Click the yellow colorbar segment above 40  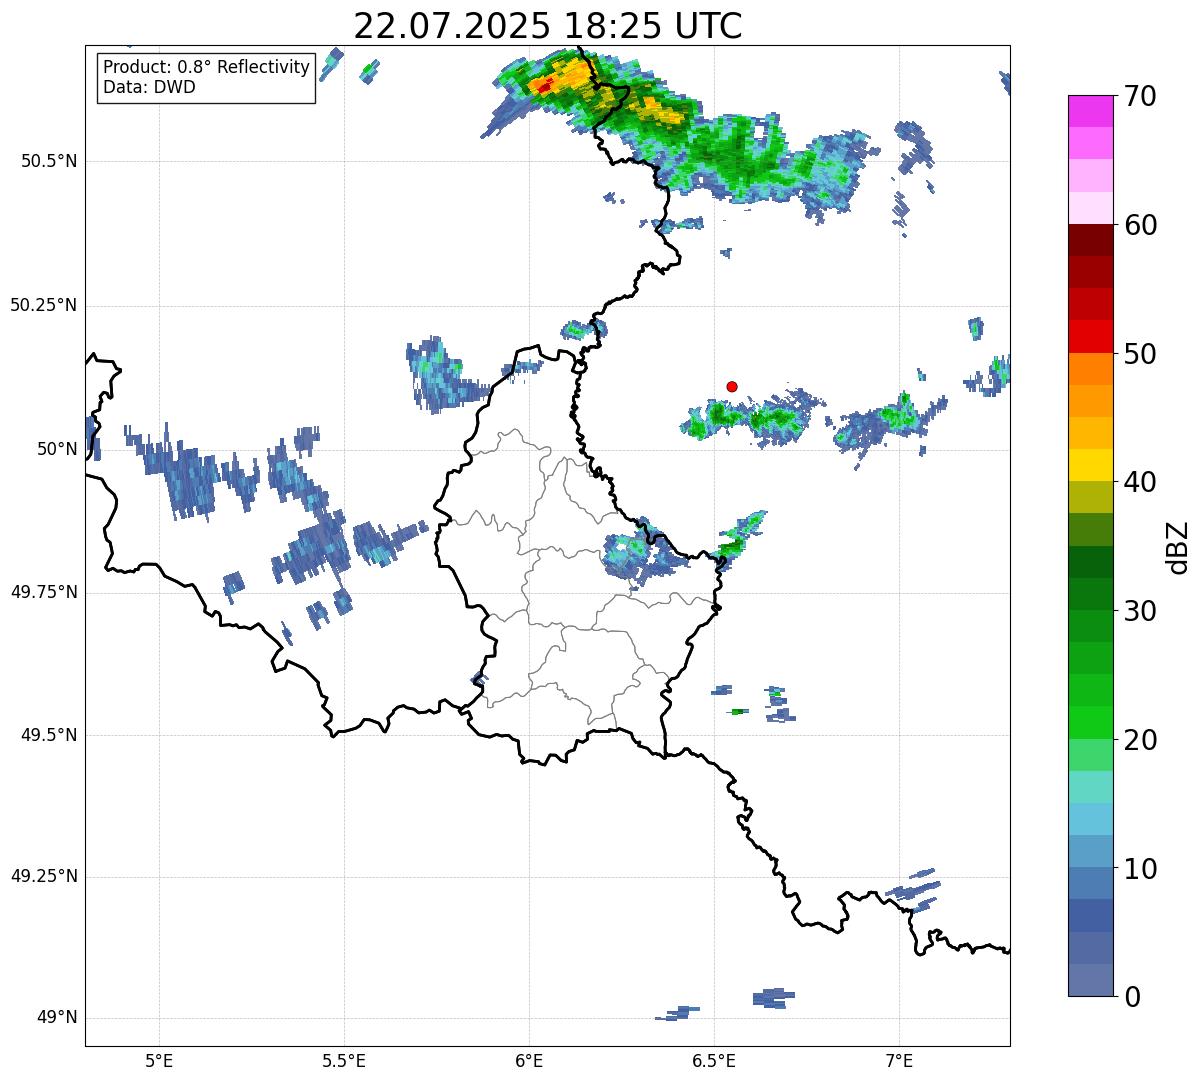[1091, 466]
